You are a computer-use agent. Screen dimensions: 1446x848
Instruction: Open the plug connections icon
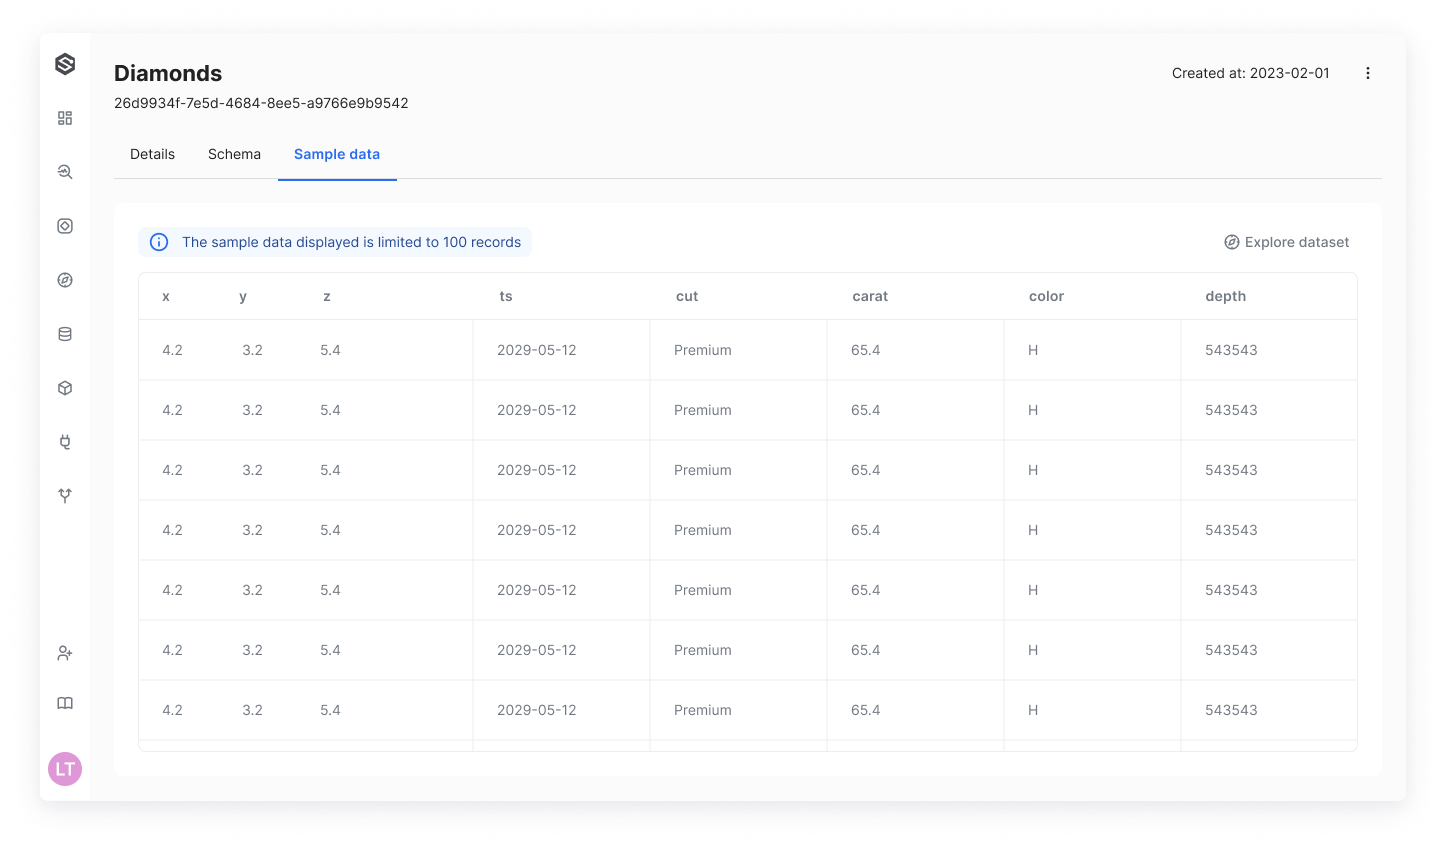(65, 442)
